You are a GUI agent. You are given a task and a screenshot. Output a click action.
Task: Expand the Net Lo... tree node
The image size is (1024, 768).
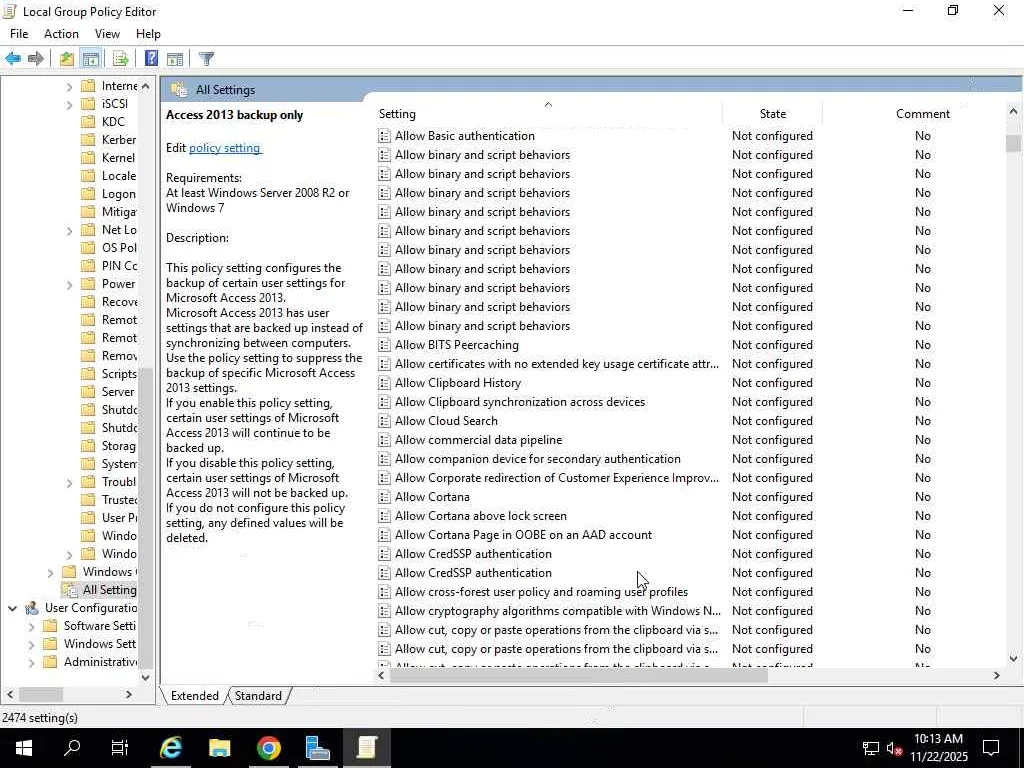(69, 231)
